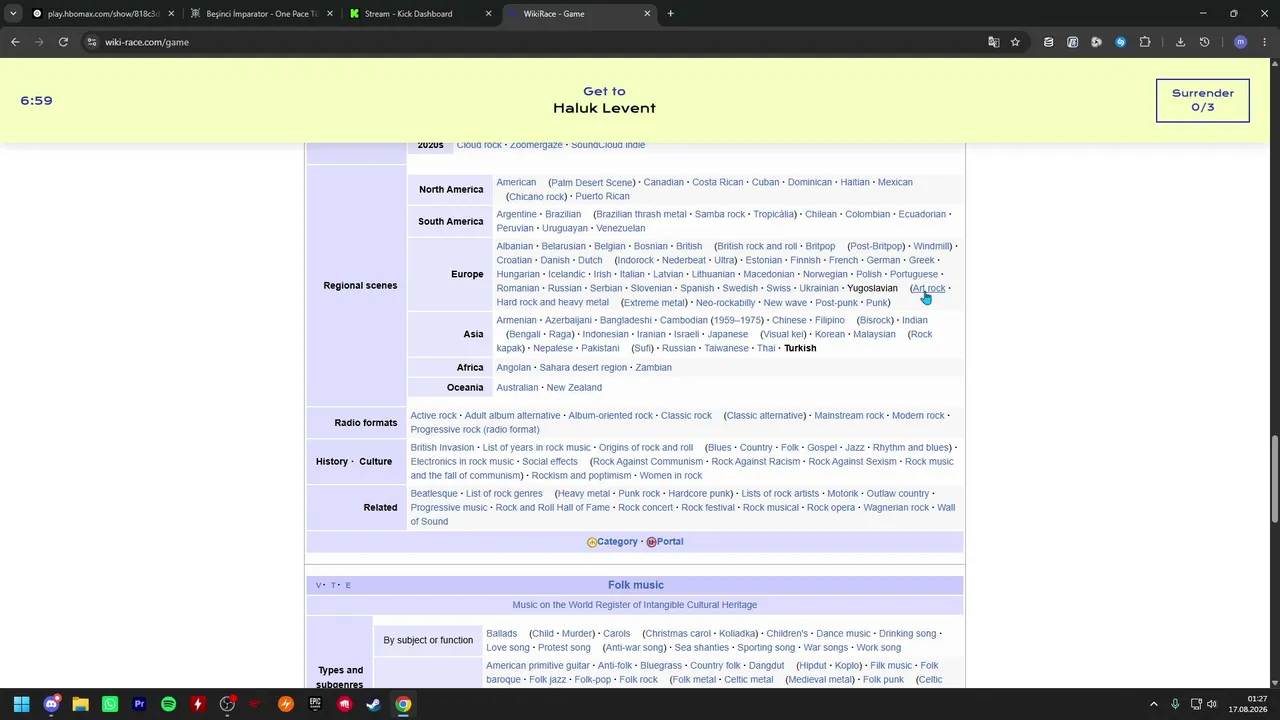
Task: Open Discord from the taskbar
Action: [x=51, y=704]
